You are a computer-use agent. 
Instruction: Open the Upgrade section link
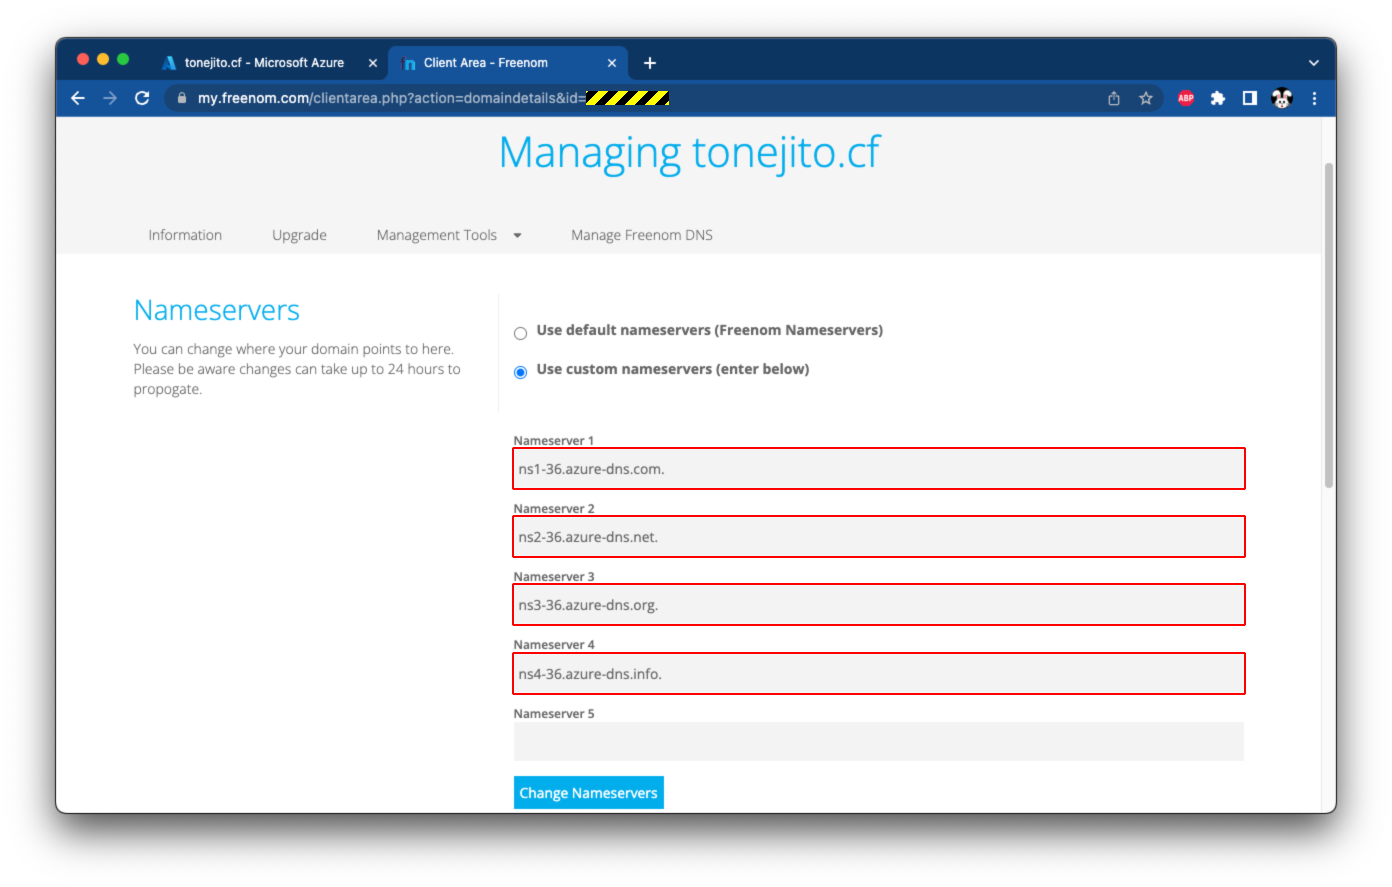click(299, 235)
